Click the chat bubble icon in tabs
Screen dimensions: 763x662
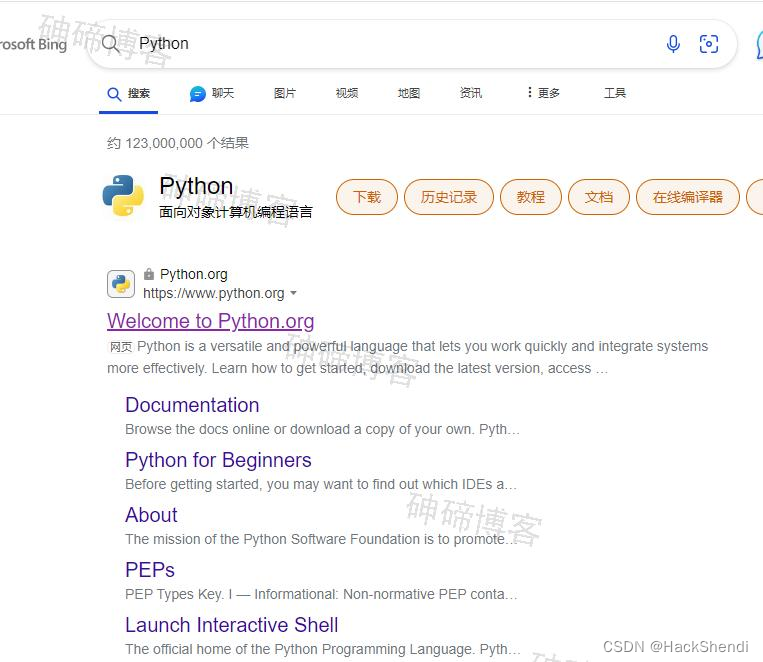[x=198, y=93]
